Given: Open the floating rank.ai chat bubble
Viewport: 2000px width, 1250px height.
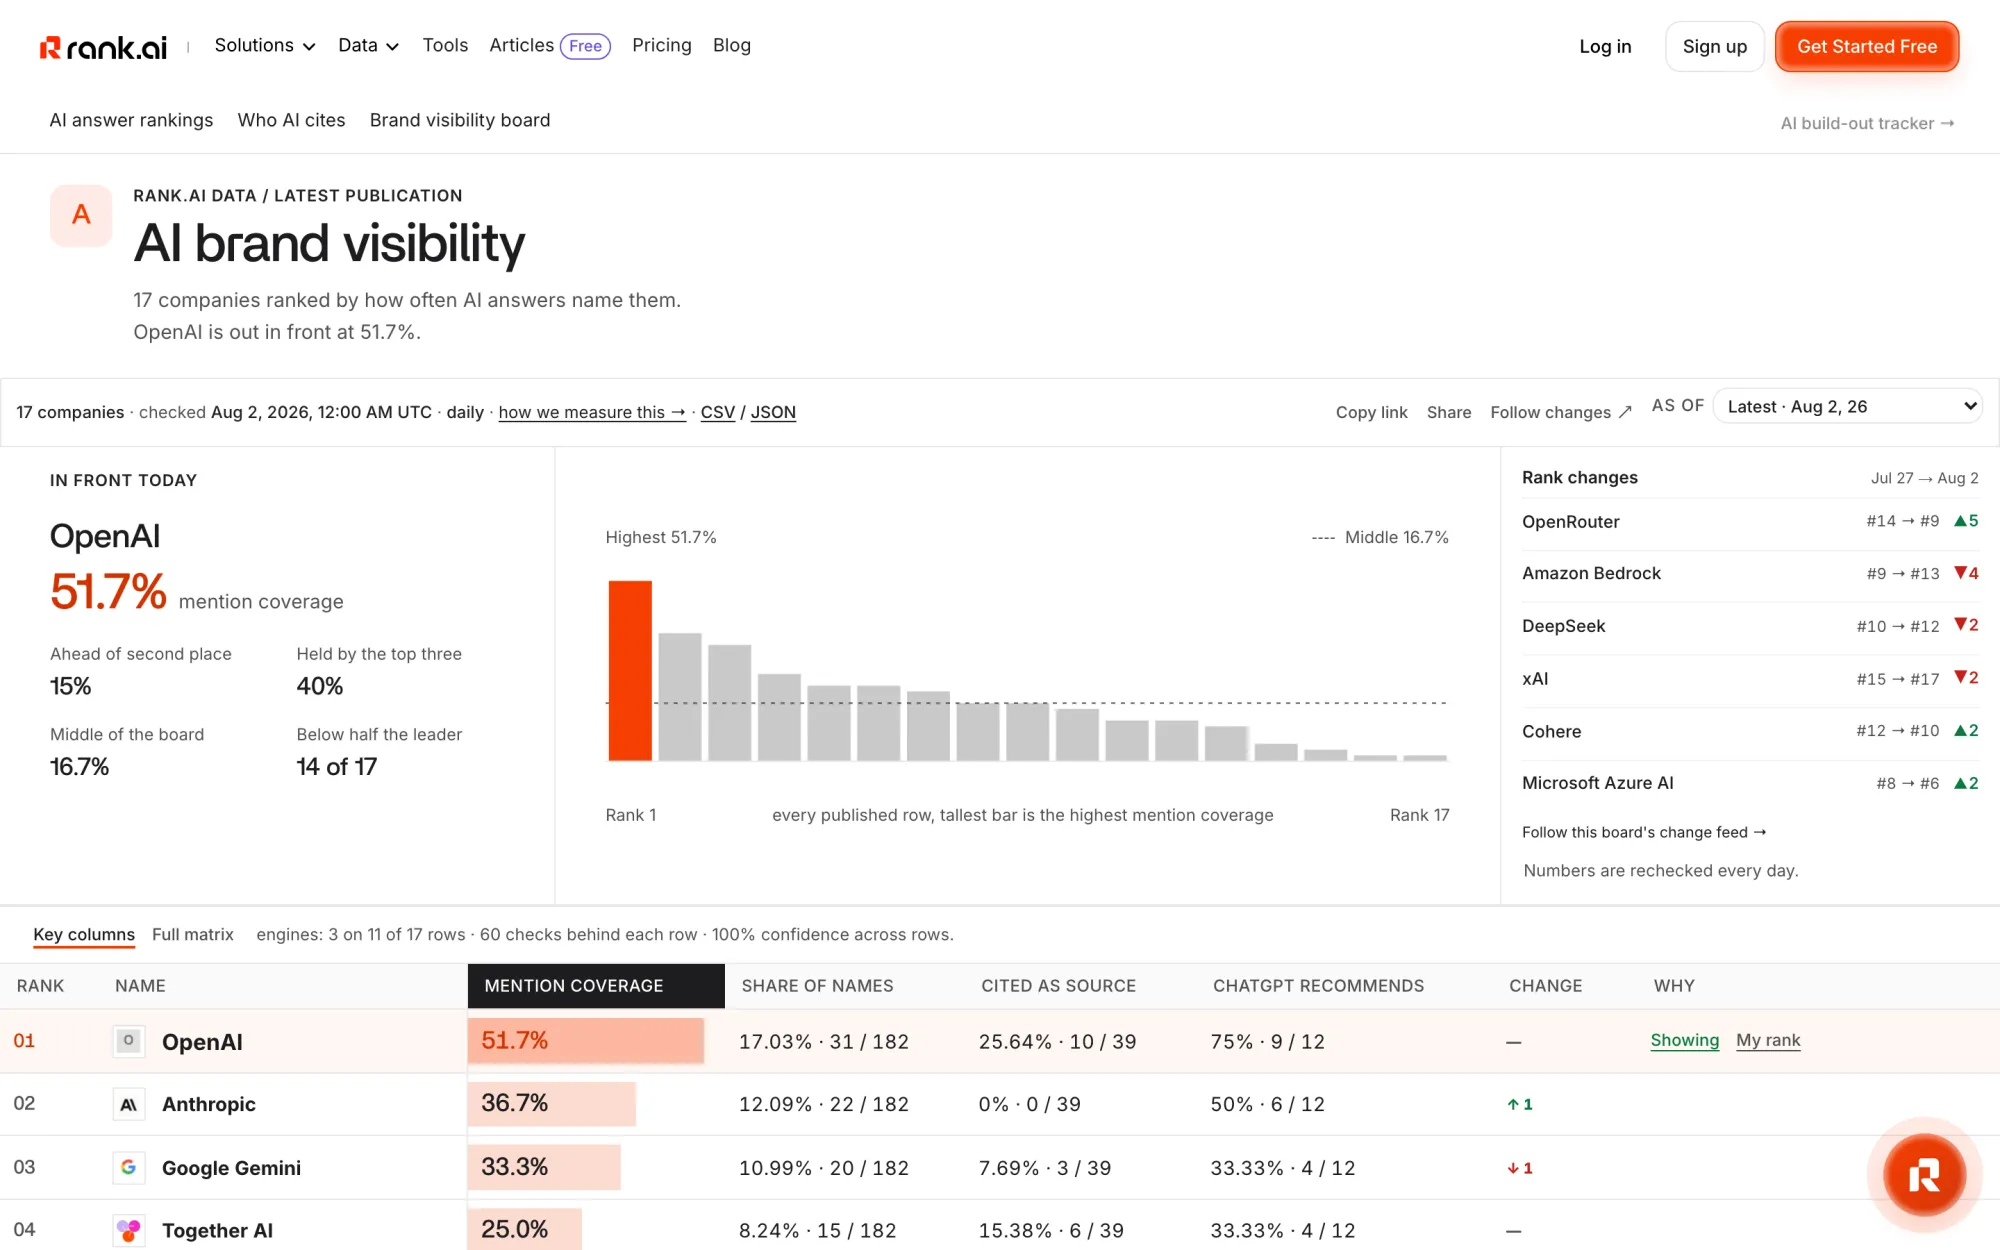Looking at the screenshot, I should pos(1924,1175).
